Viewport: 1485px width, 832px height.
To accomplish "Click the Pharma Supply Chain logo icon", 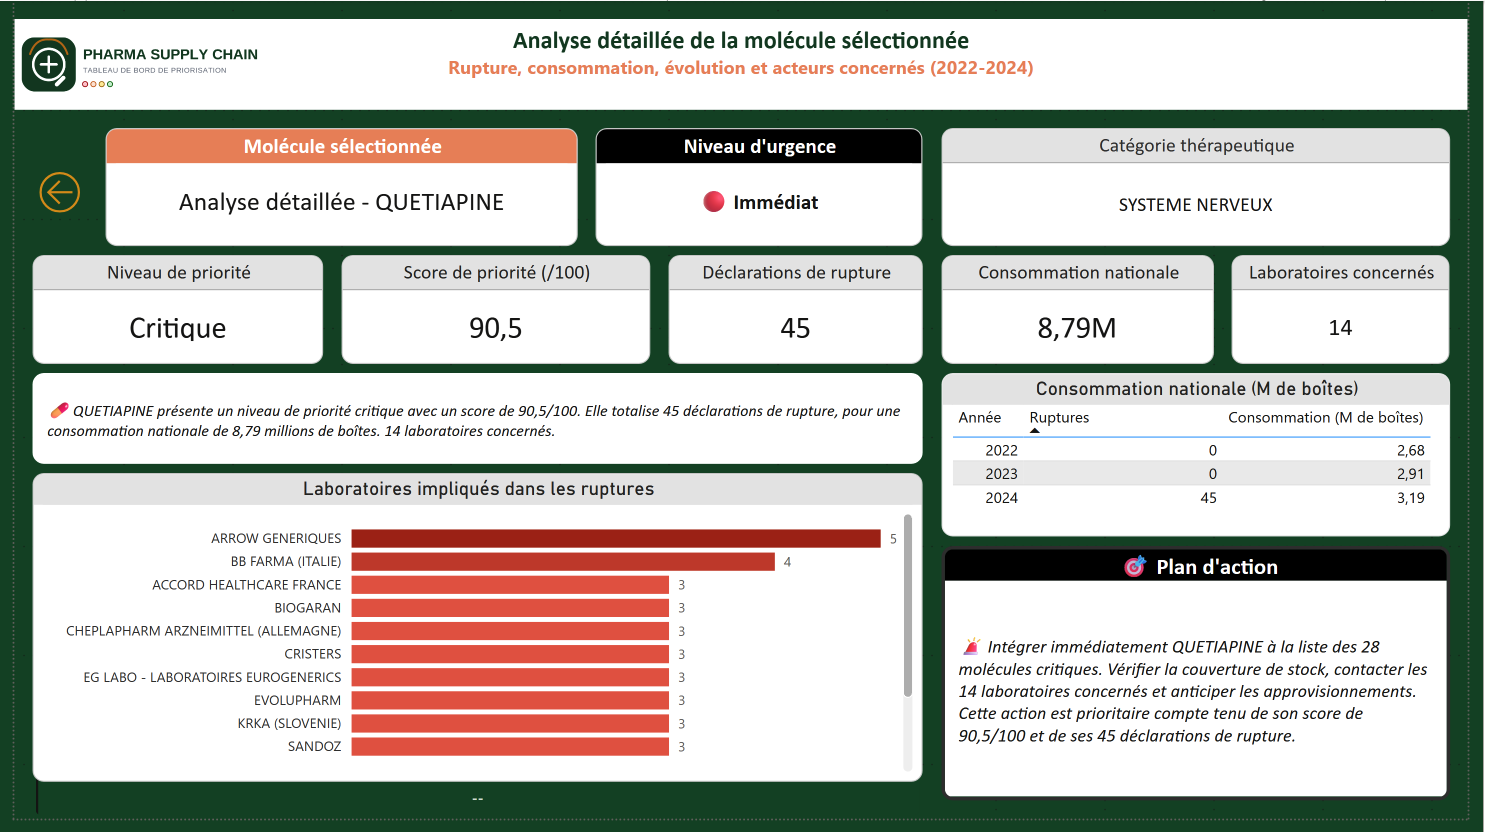I will click(49, 65).
